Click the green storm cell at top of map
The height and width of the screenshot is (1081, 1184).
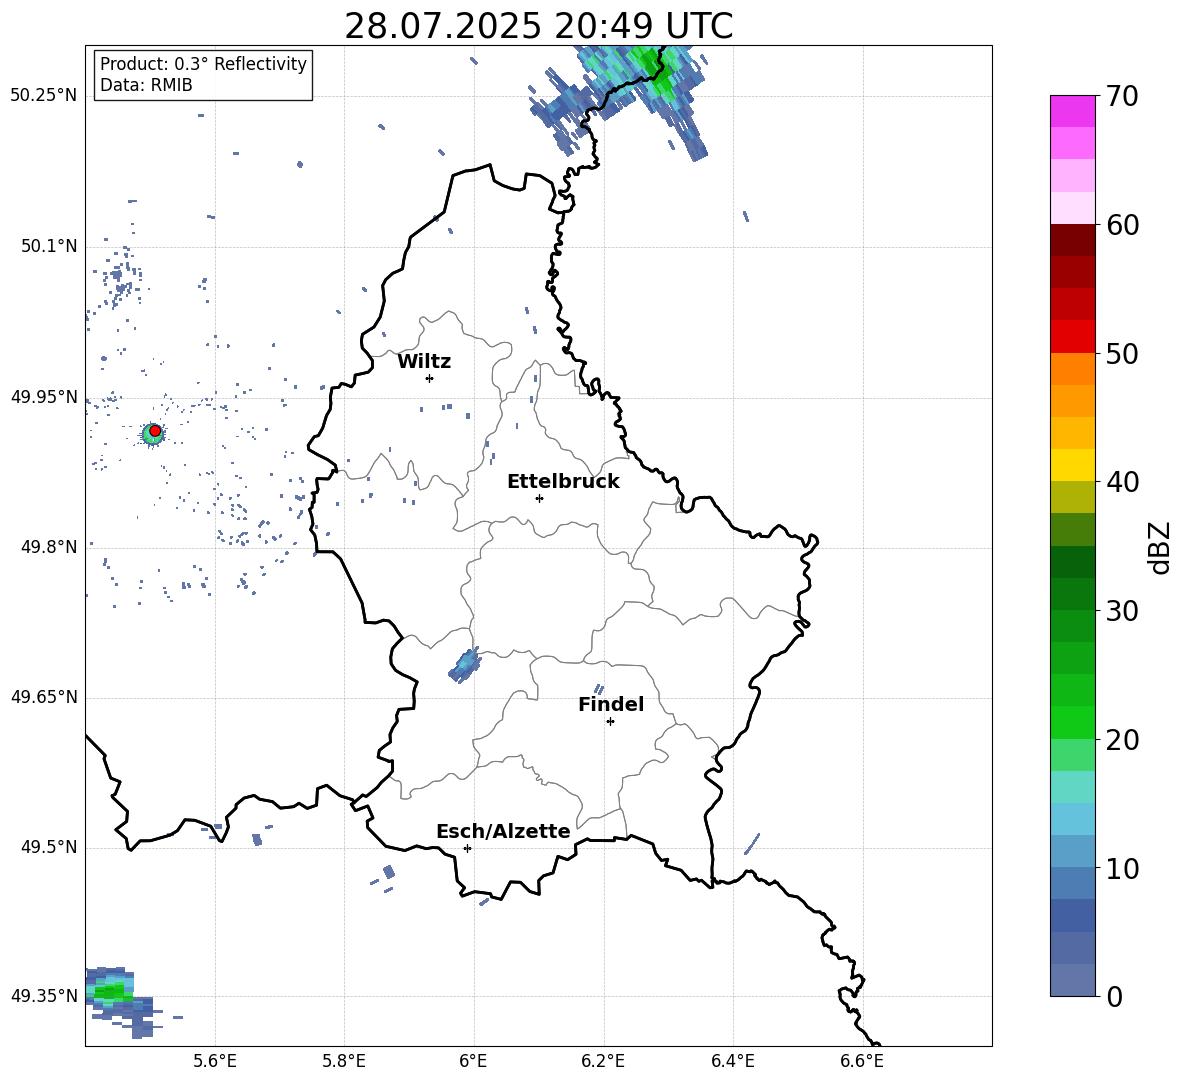pyautogui.click(x=652, y=70)
